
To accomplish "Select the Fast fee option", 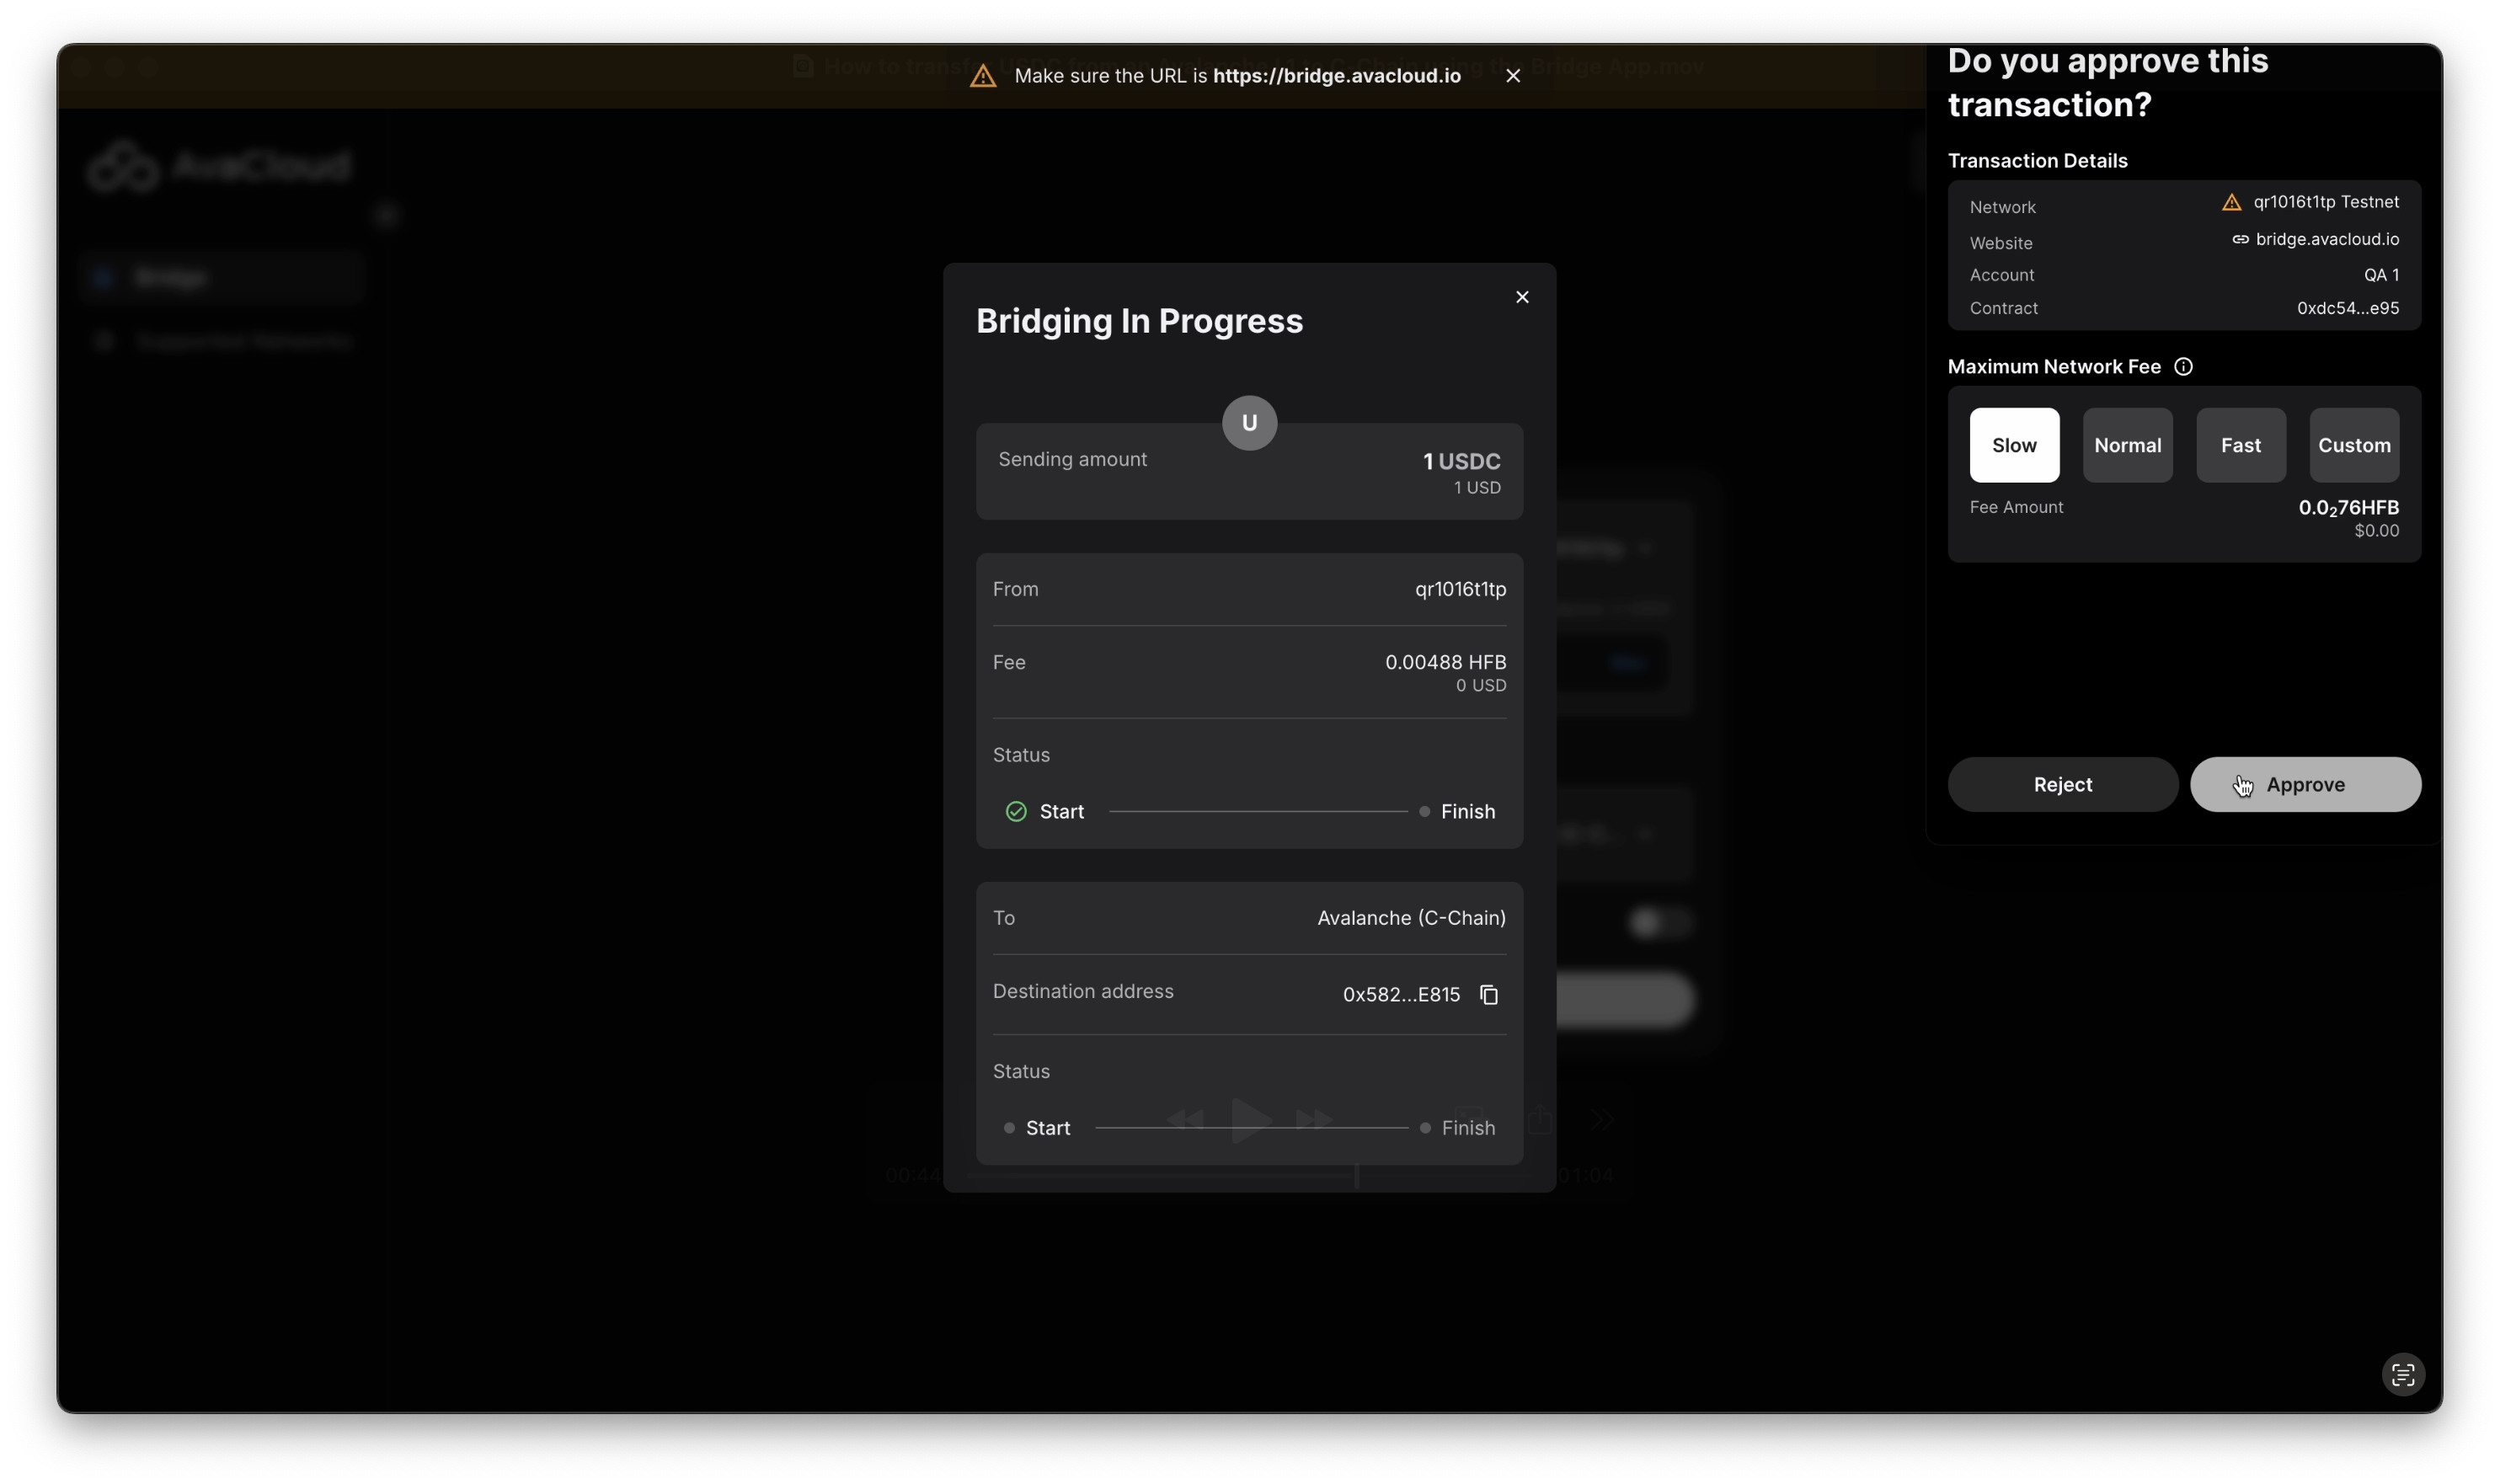I will coord(2240,445).
